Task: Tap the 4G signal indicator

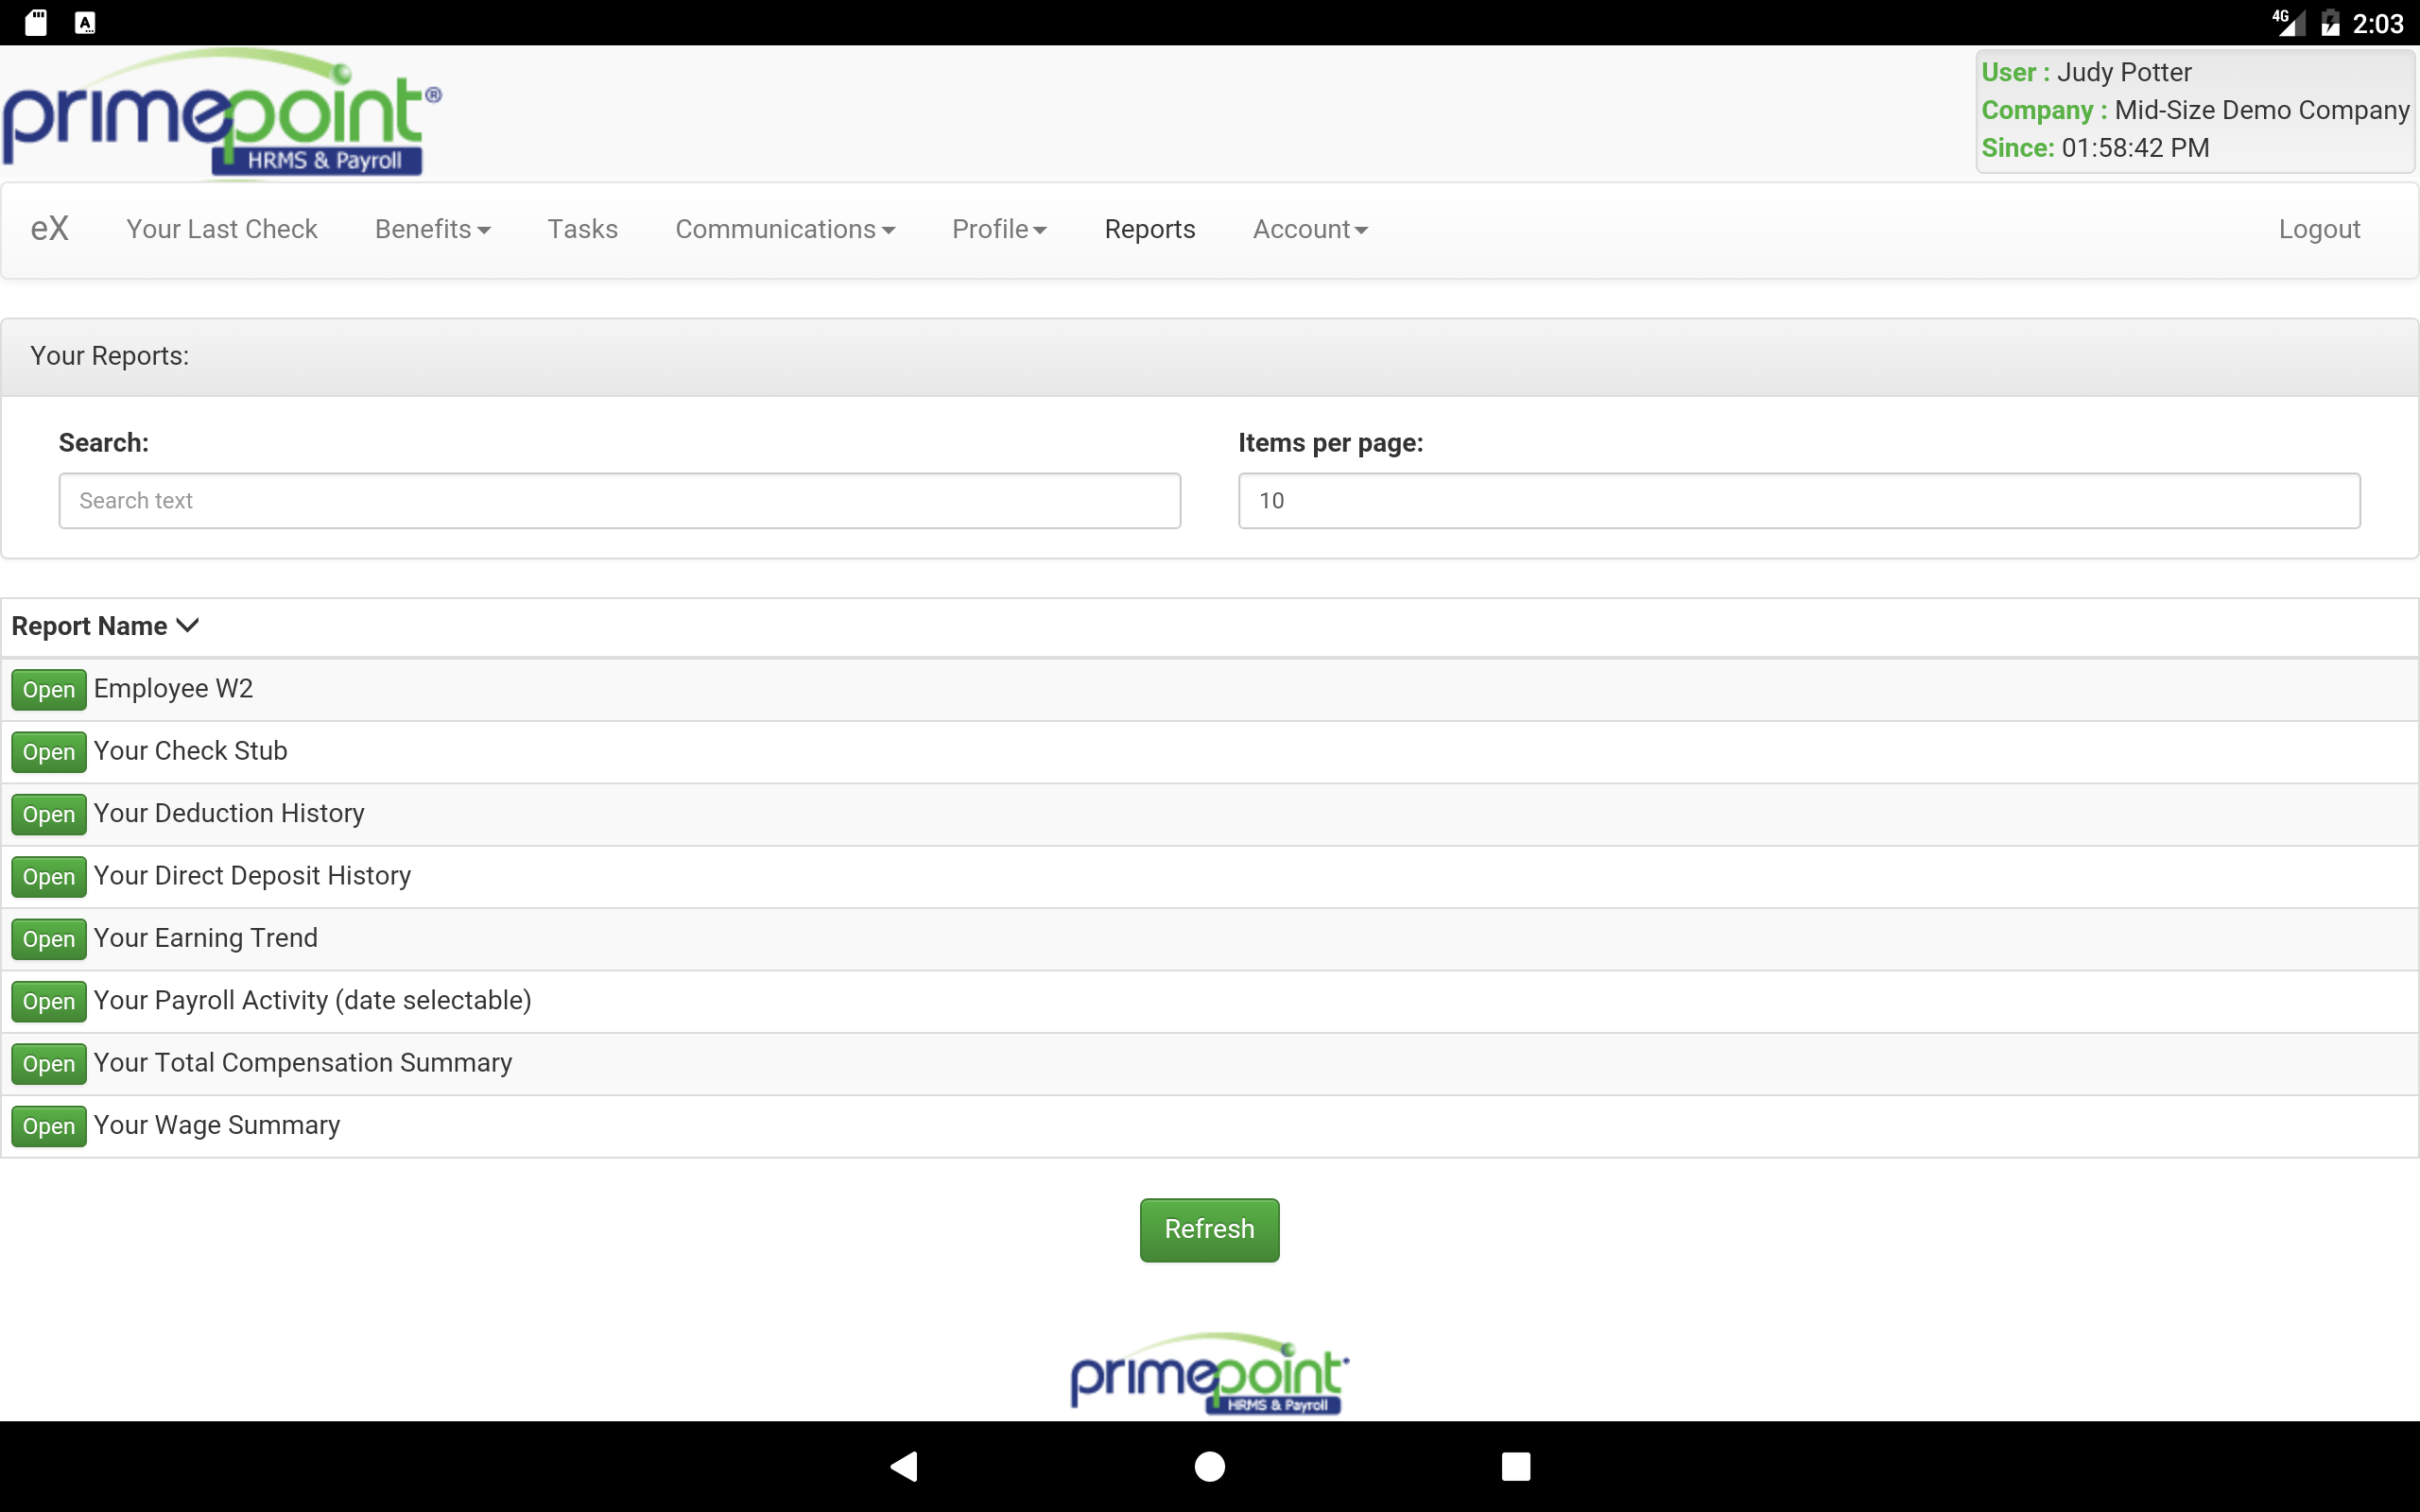Action: [x=2289, y=22]
